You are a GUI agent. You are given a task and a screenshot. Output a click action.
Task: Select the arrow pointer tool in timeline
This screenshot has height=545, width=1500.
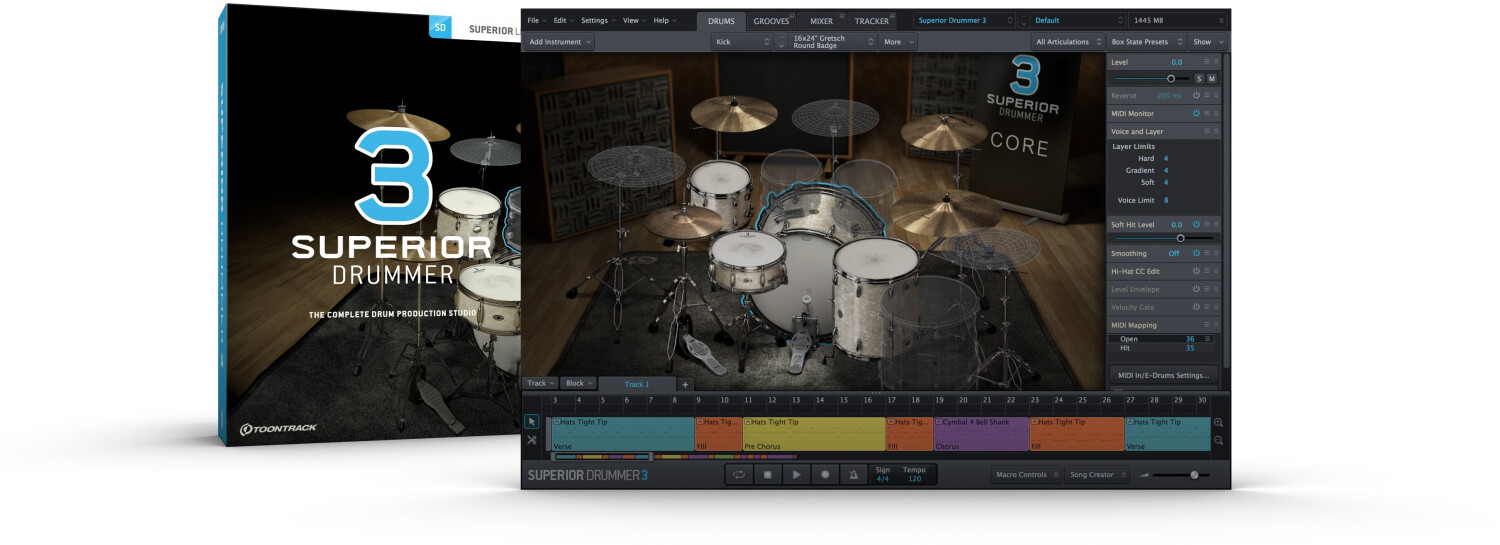(x=532, y=422)
